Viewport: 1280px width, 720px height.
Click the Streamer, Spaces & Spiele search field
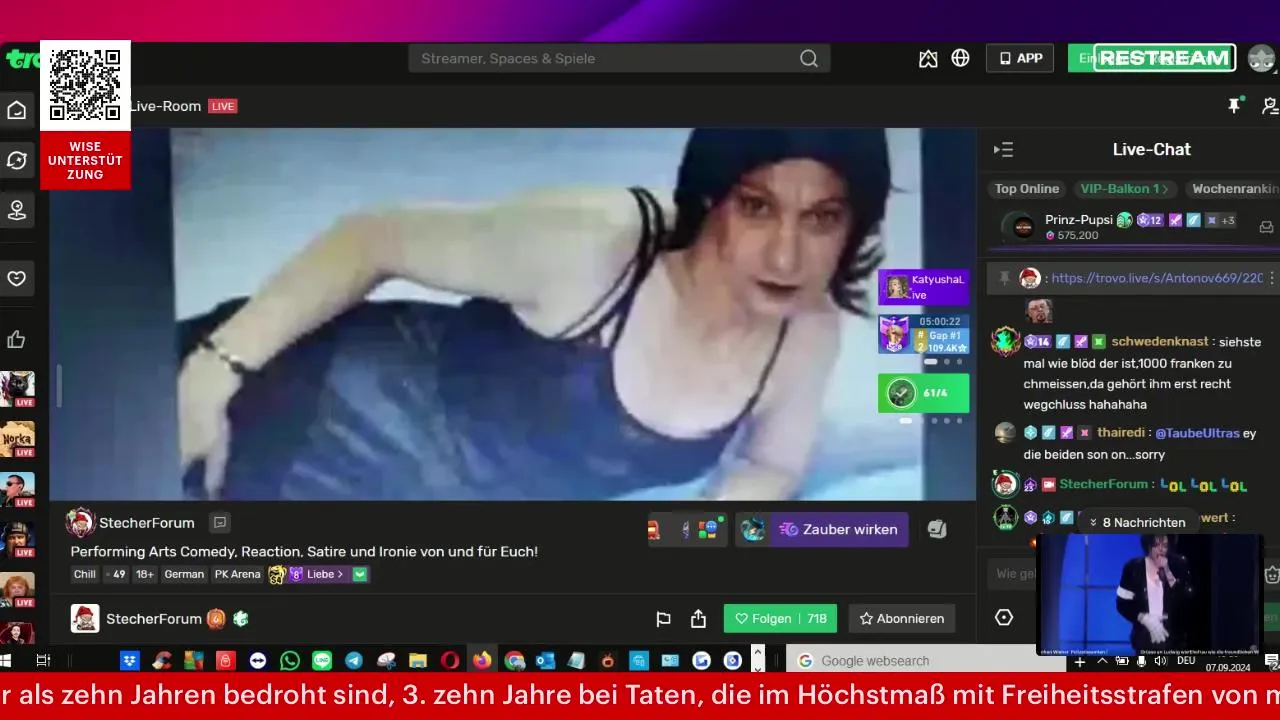pos(619,58)
